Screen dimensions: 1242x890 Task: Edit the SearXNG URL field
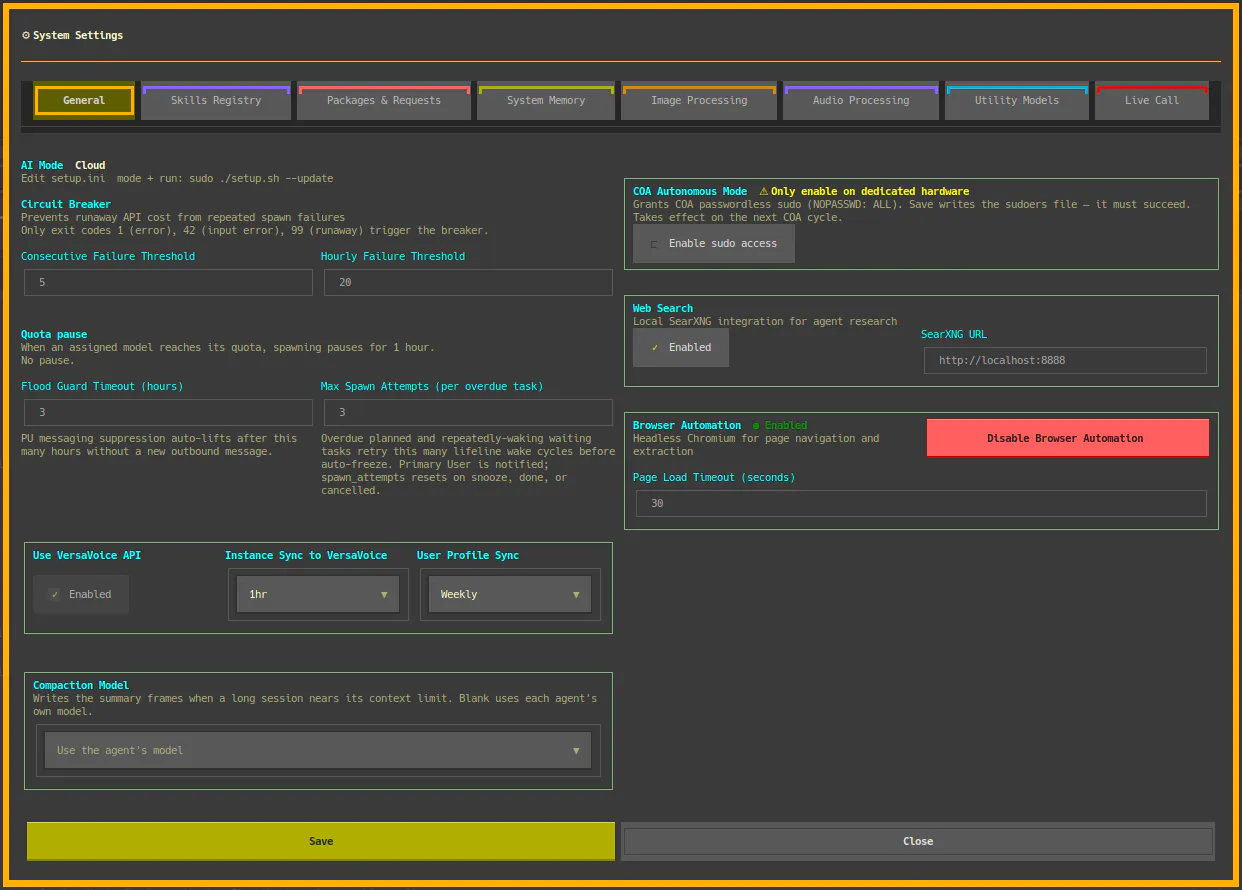click(x=1065, y=360)
